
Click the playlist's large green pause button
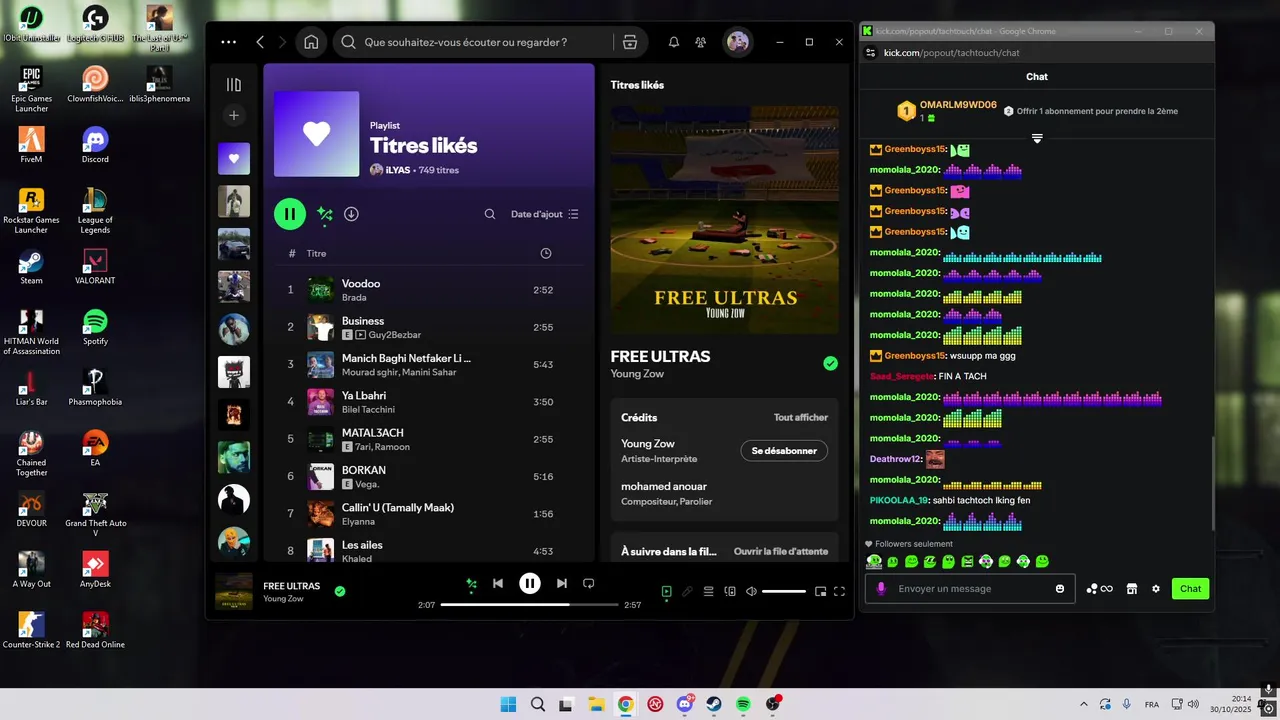tap(290, 214)
